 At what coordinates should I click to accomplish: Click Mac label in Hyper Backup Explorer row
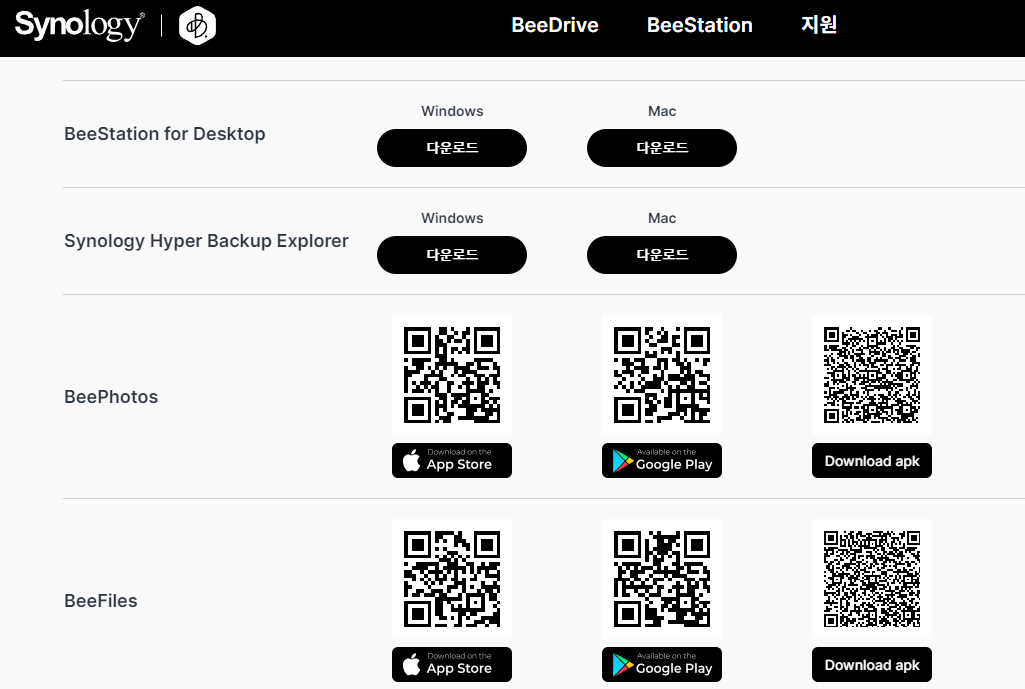662,218
